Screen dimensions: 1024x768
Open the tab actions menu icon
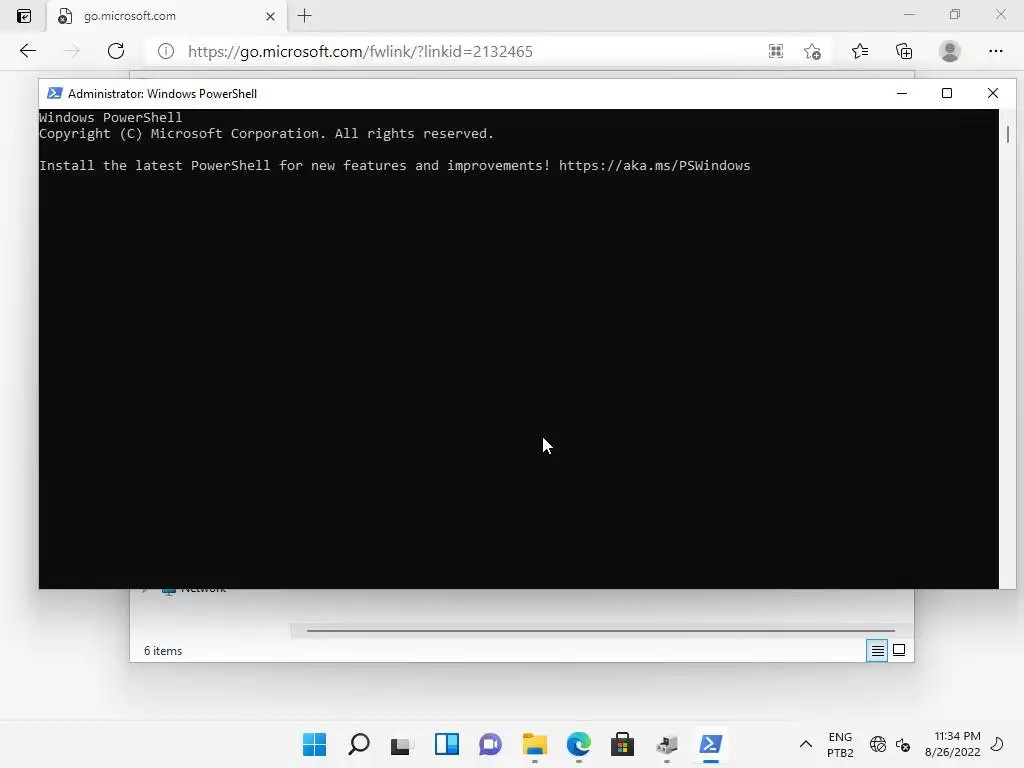pos(24,16)
